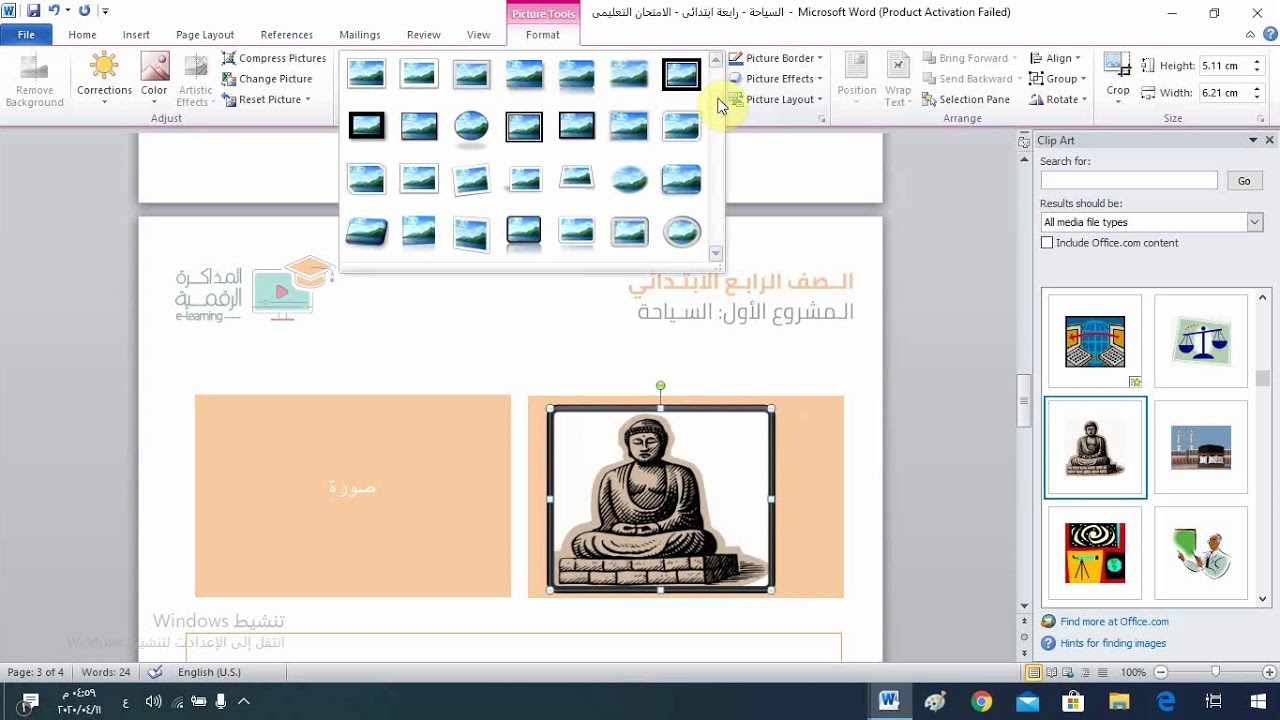Click Find more at Office.com link

tap(1114, 622)
